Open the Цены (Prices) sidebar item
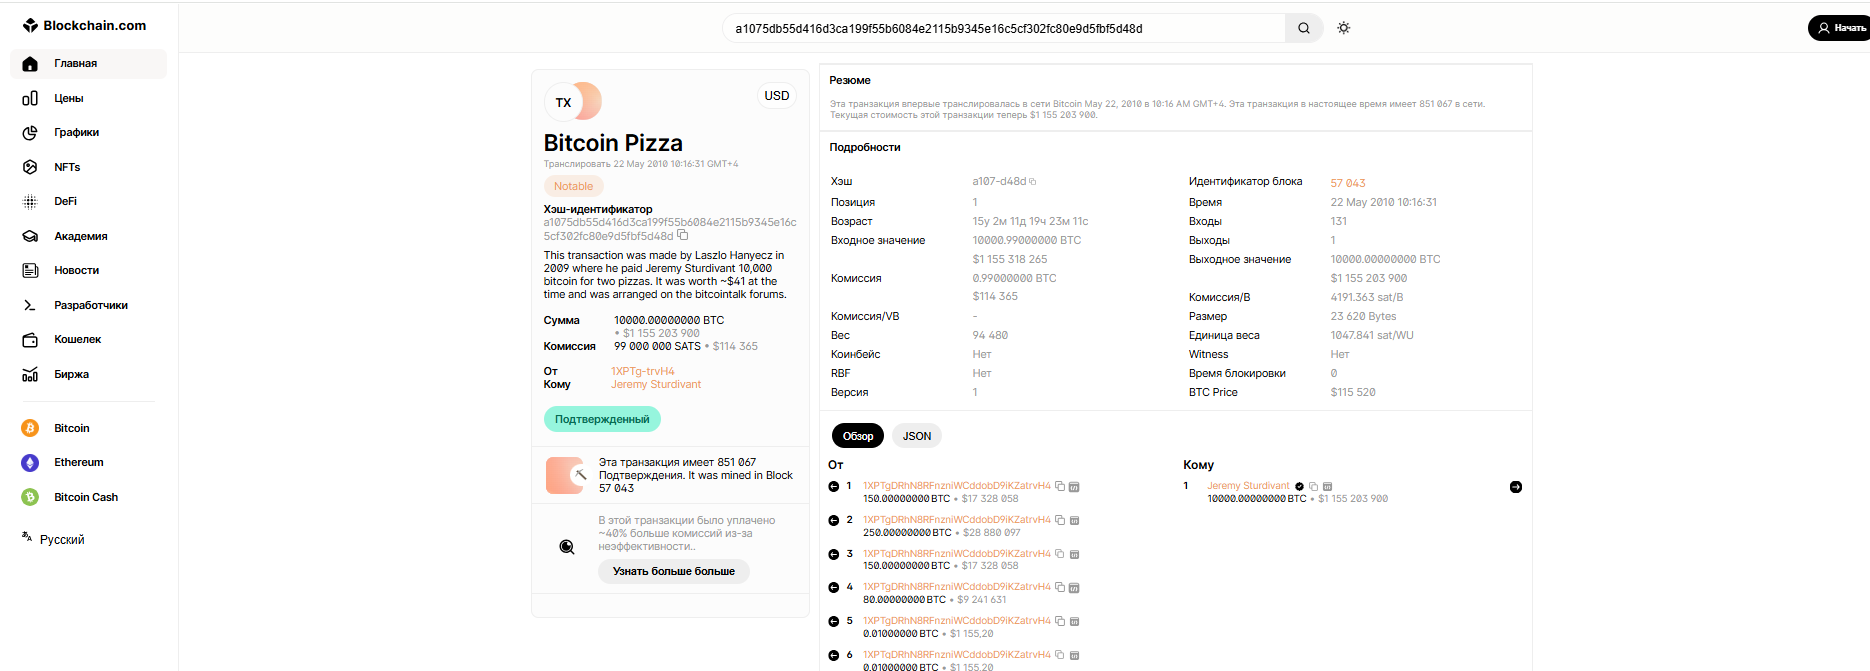This screenshot has height=671, width=1870. [x=68, y=98]
